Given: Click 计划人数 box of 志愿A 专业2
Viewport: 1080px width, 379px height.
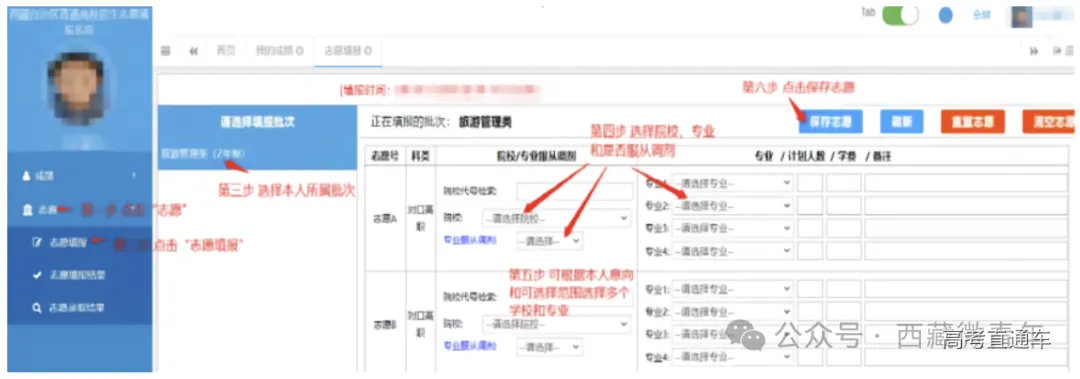Looking at the screenshot, I should click(810, 205).
